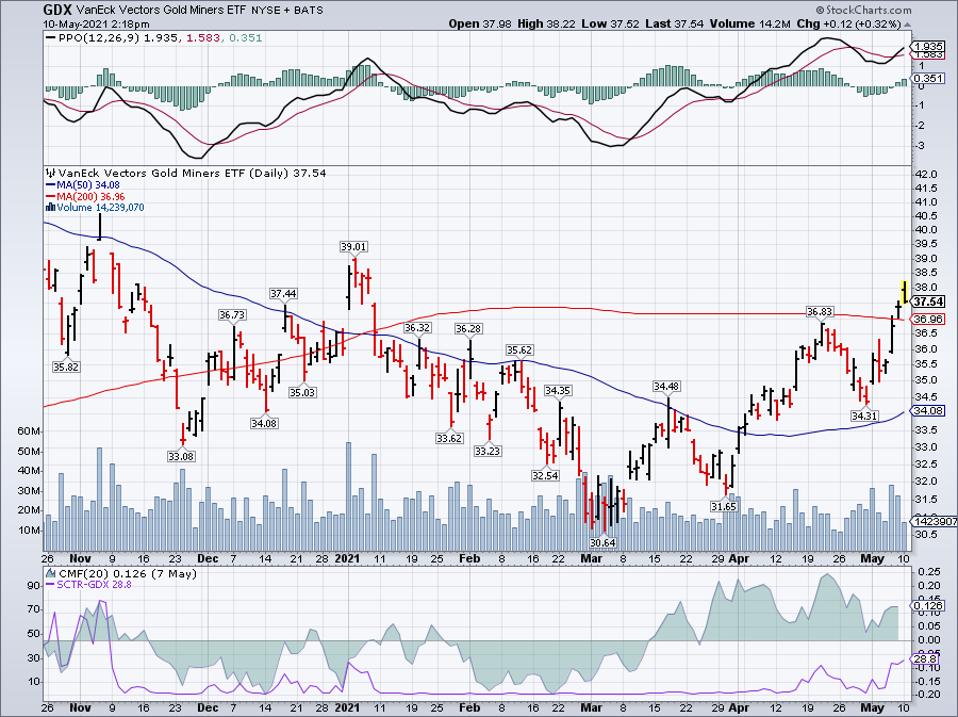Click the price bar icon before 'VanEck Vectors Gold Miners ETF (Daily)'
The image size is (958, 717).
50,173
